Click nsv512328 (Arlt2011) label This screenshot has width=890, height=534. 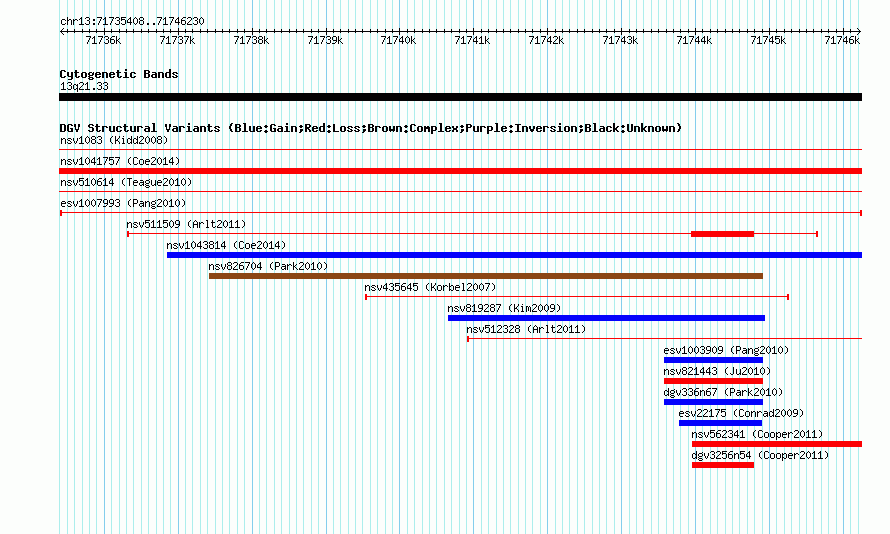[x=526, y=329]
